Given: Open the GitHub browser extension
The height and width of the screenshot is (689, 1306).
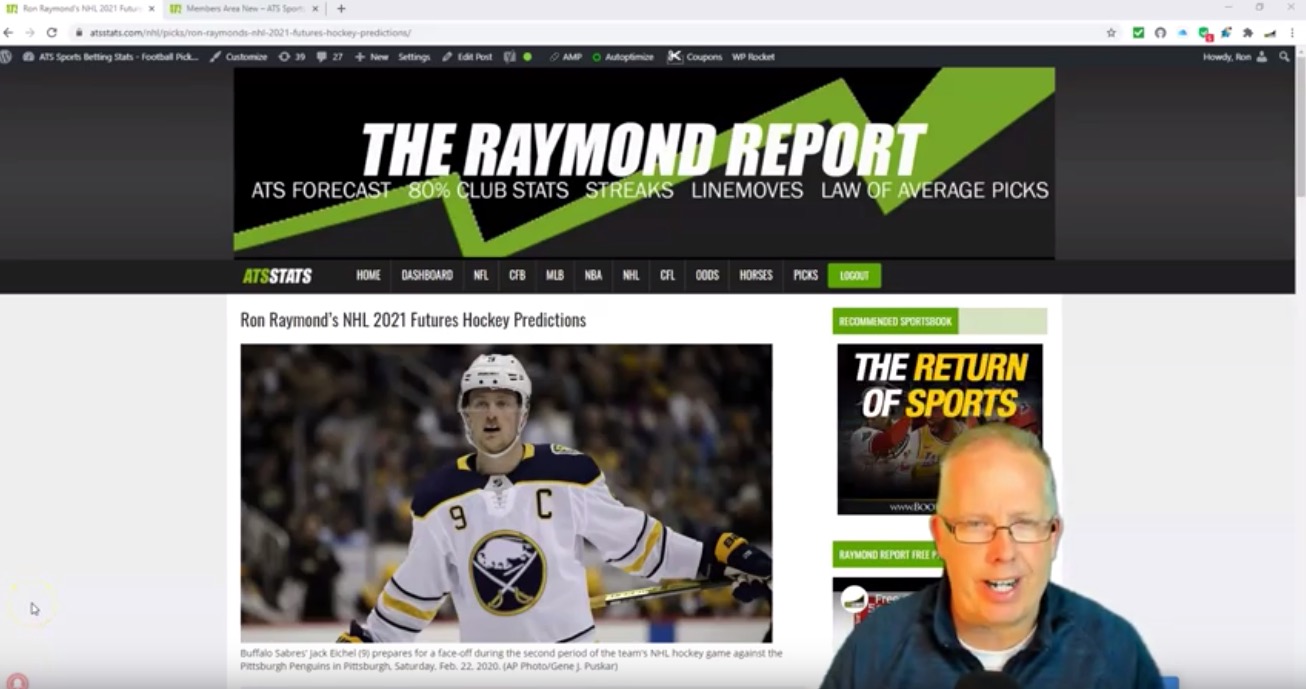Looking at the screenshot, I should click(x=1160, y=32).
